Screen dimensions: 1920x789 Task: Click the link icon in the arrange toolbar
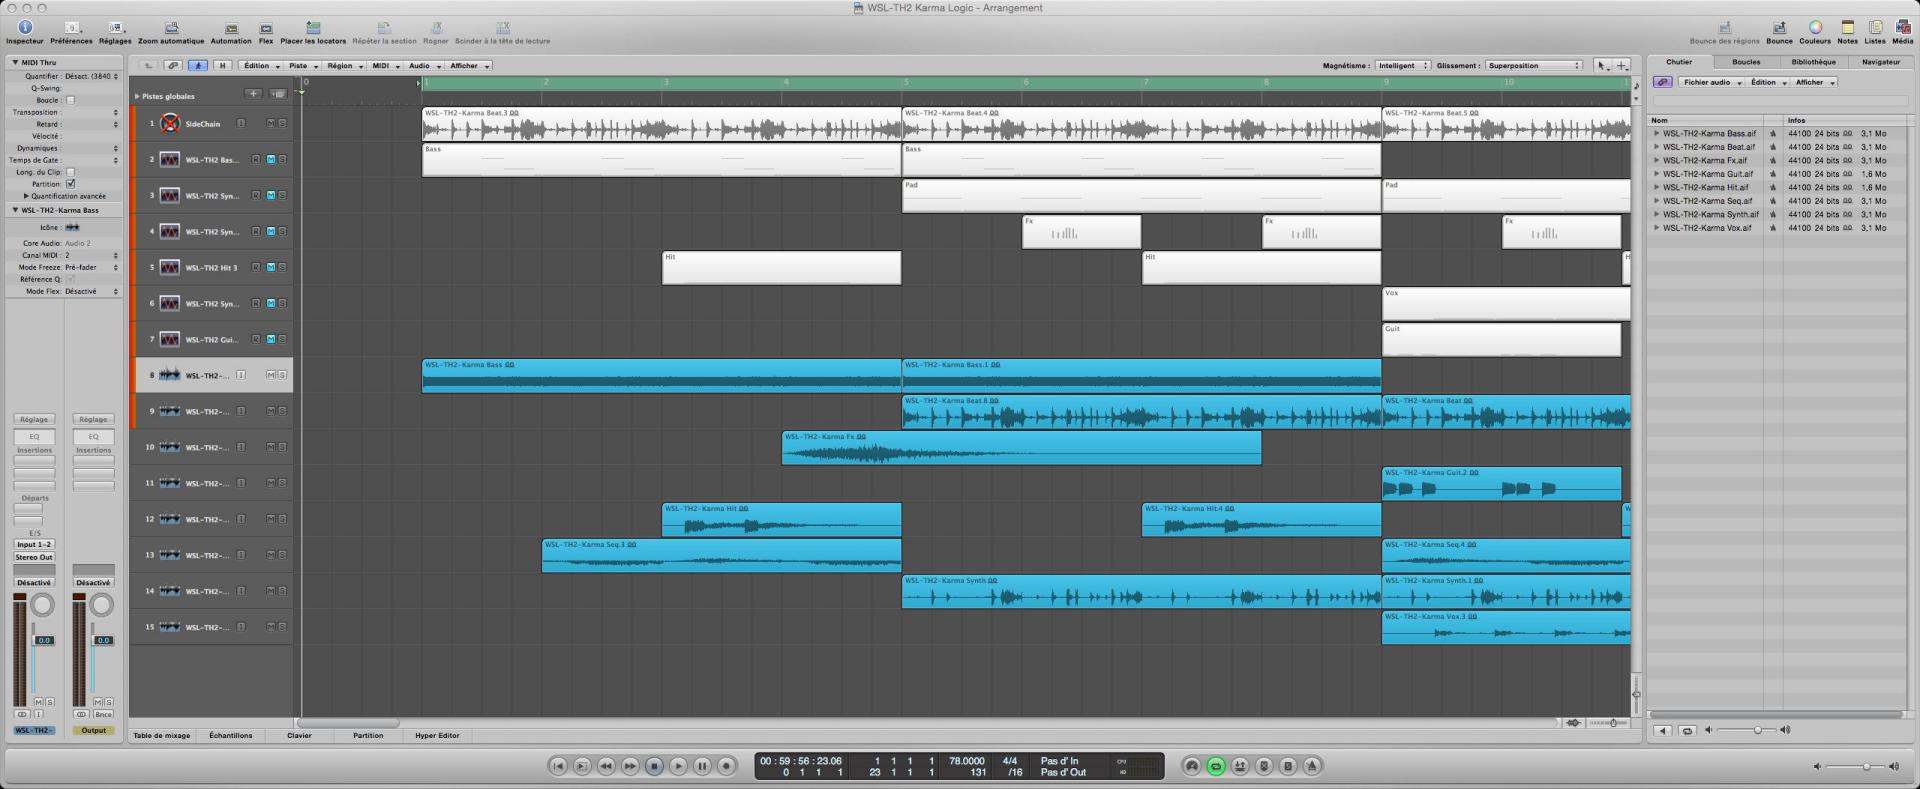(172, 66)
